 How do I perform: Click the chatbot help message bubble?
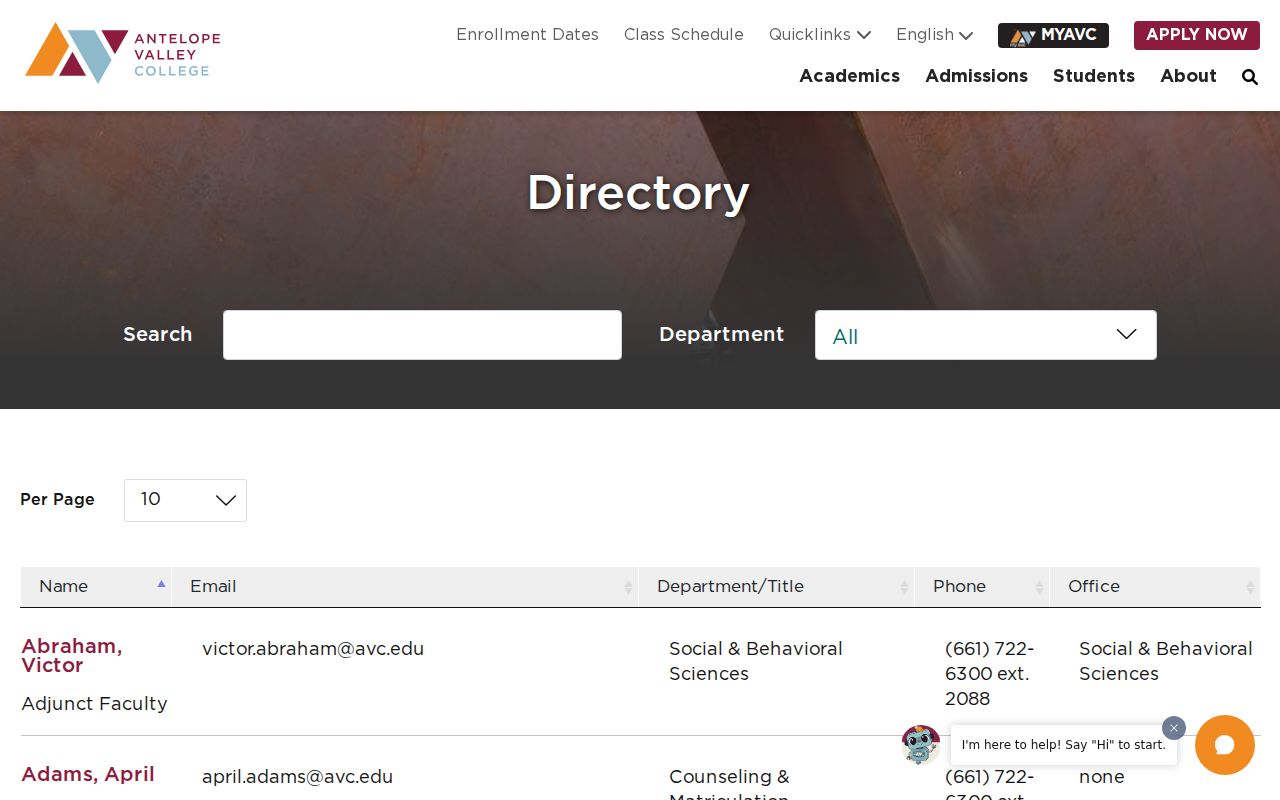click(1064, 745)
